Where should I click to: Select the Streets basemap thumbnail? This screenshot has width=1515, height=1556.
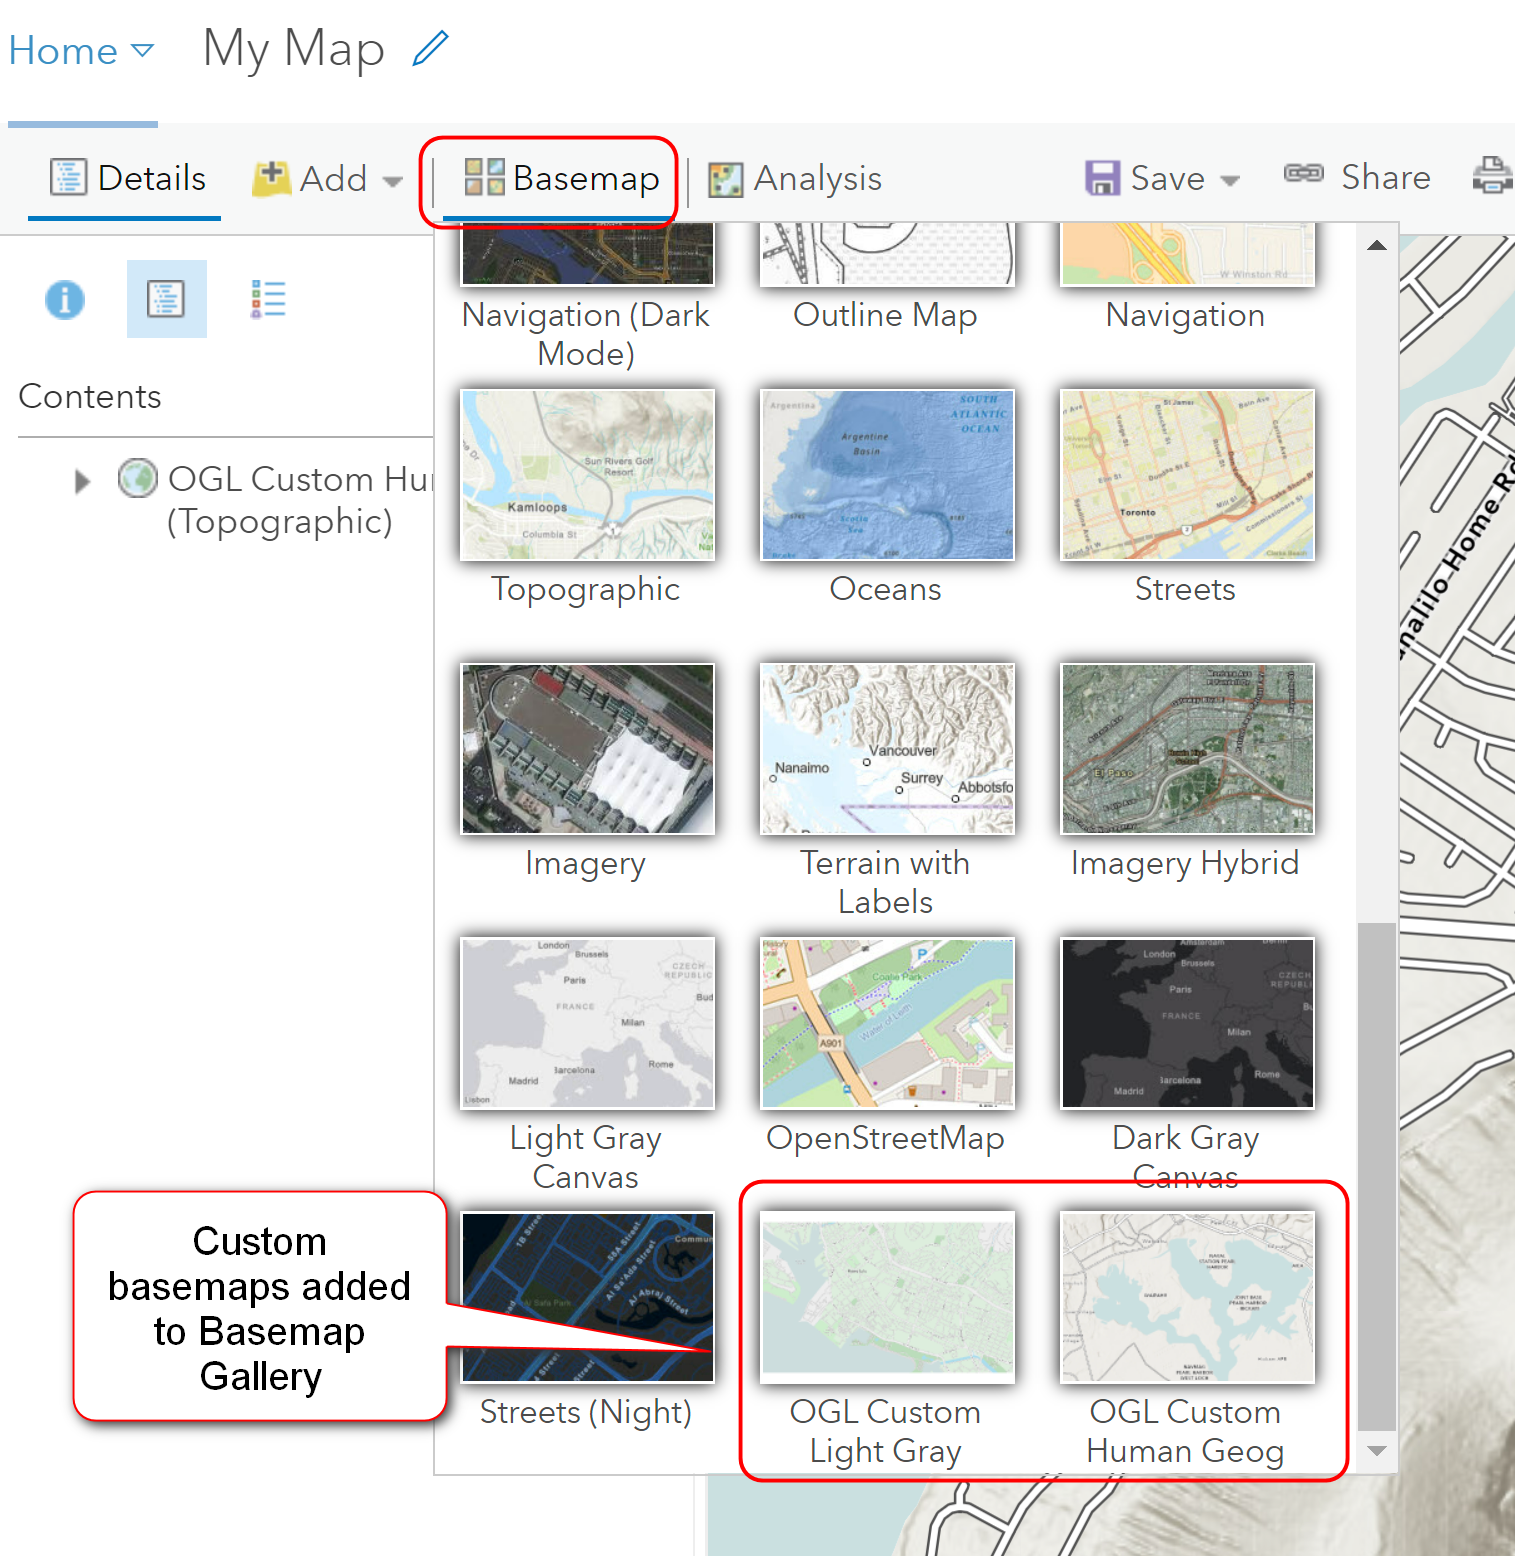(x=1187, y=475)
